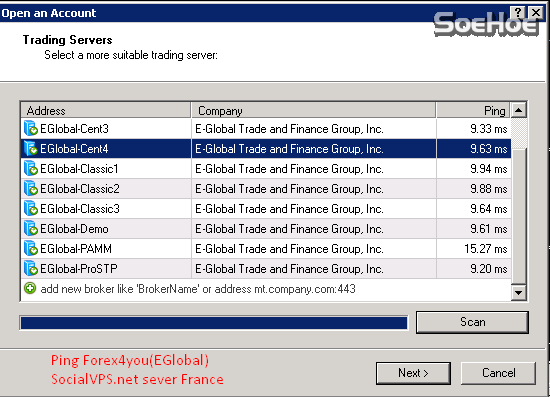Click the 15.27 ms ping value

486,249
